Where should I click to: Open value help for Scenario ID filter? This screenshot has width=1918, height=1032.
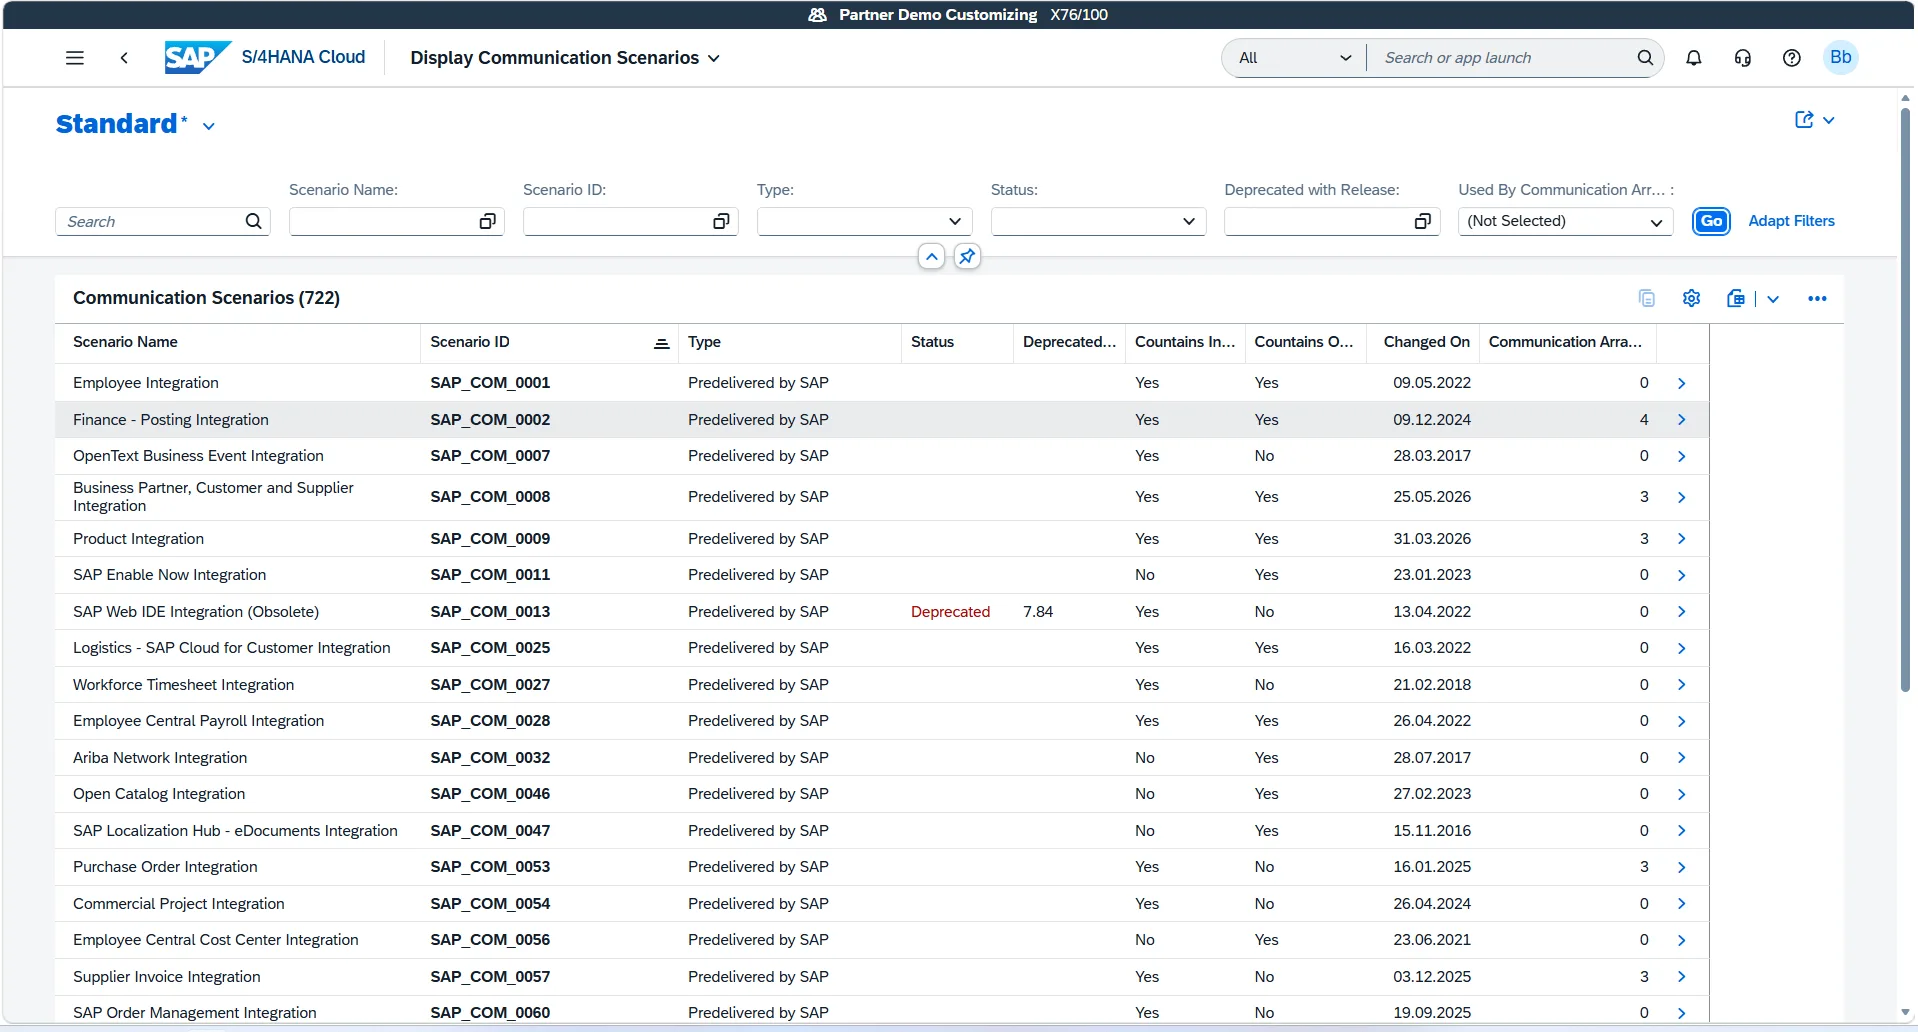click(x=721, y=221)
